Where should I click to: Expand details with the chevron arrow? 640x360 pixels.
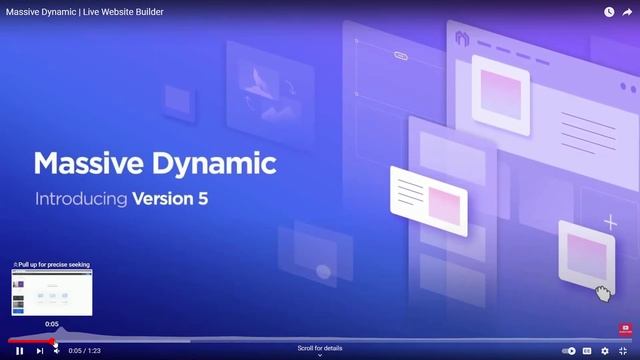point(320,356)
